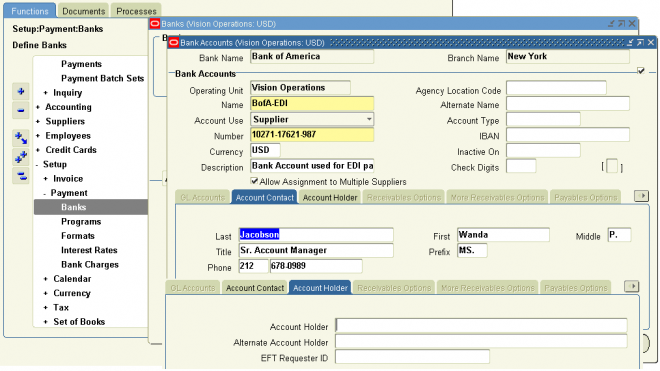Select the lower Account Contact tab

coord(255,288)
